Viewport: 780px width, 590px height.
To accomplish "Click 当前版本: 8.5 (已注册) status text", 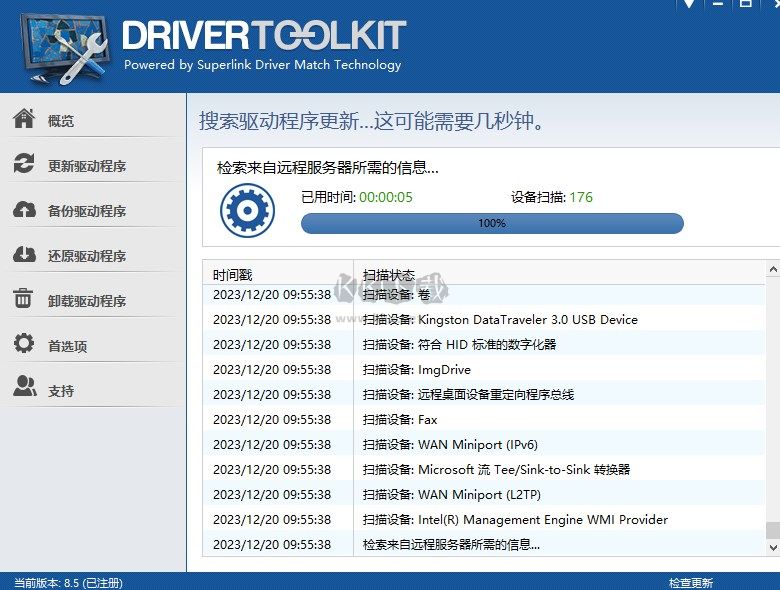I will [x=68, y=583].
